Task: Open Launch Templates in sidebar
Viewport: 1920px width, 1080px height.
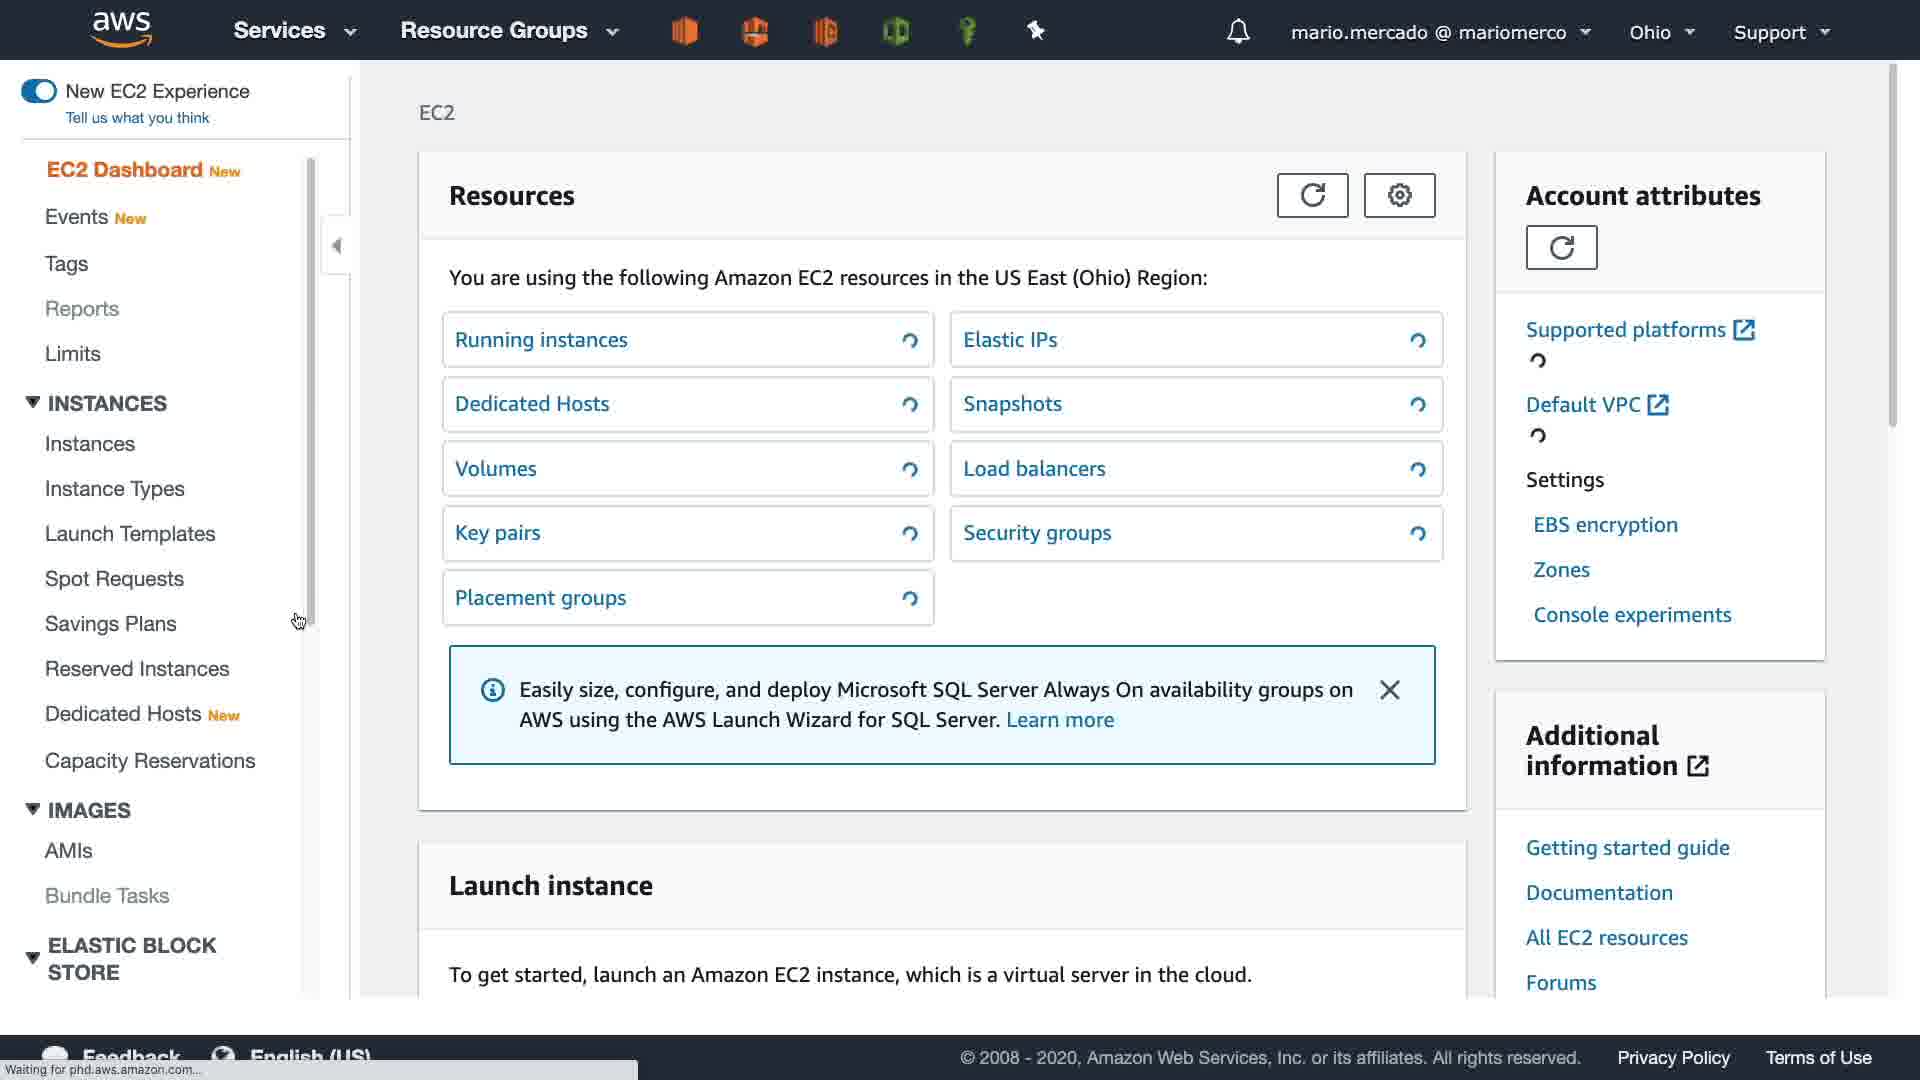Action: (130, 534)
